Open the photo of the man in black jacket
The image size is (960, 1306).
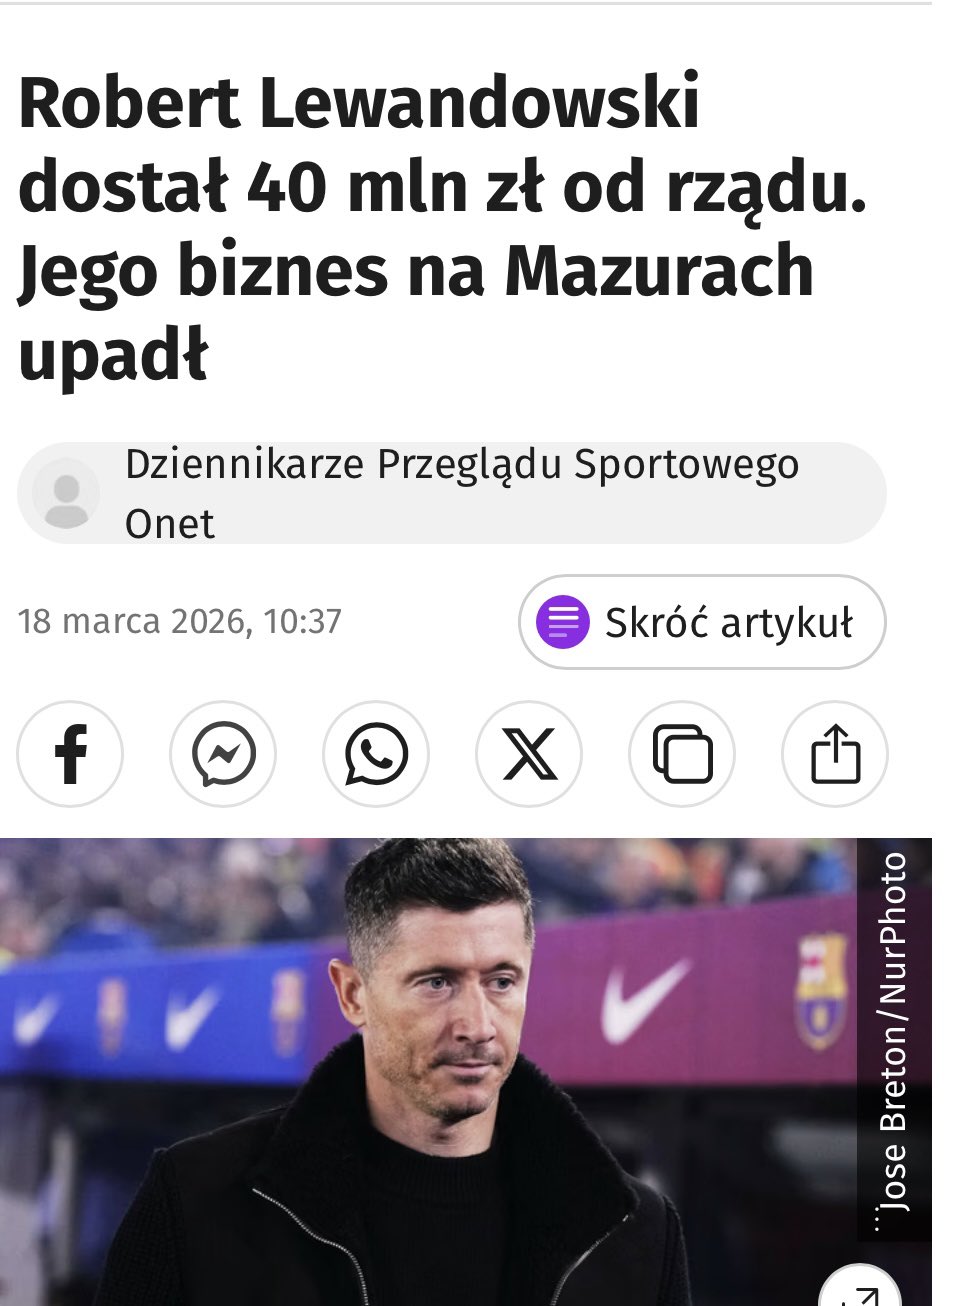(x=466, y=1072)
